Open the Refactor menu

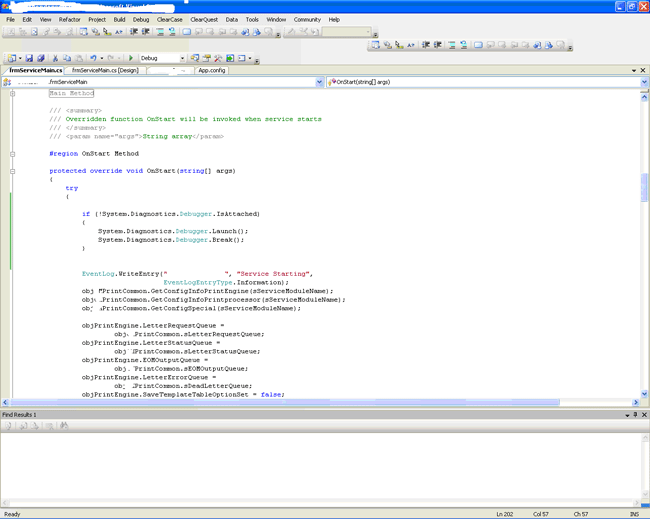(69, 19)
